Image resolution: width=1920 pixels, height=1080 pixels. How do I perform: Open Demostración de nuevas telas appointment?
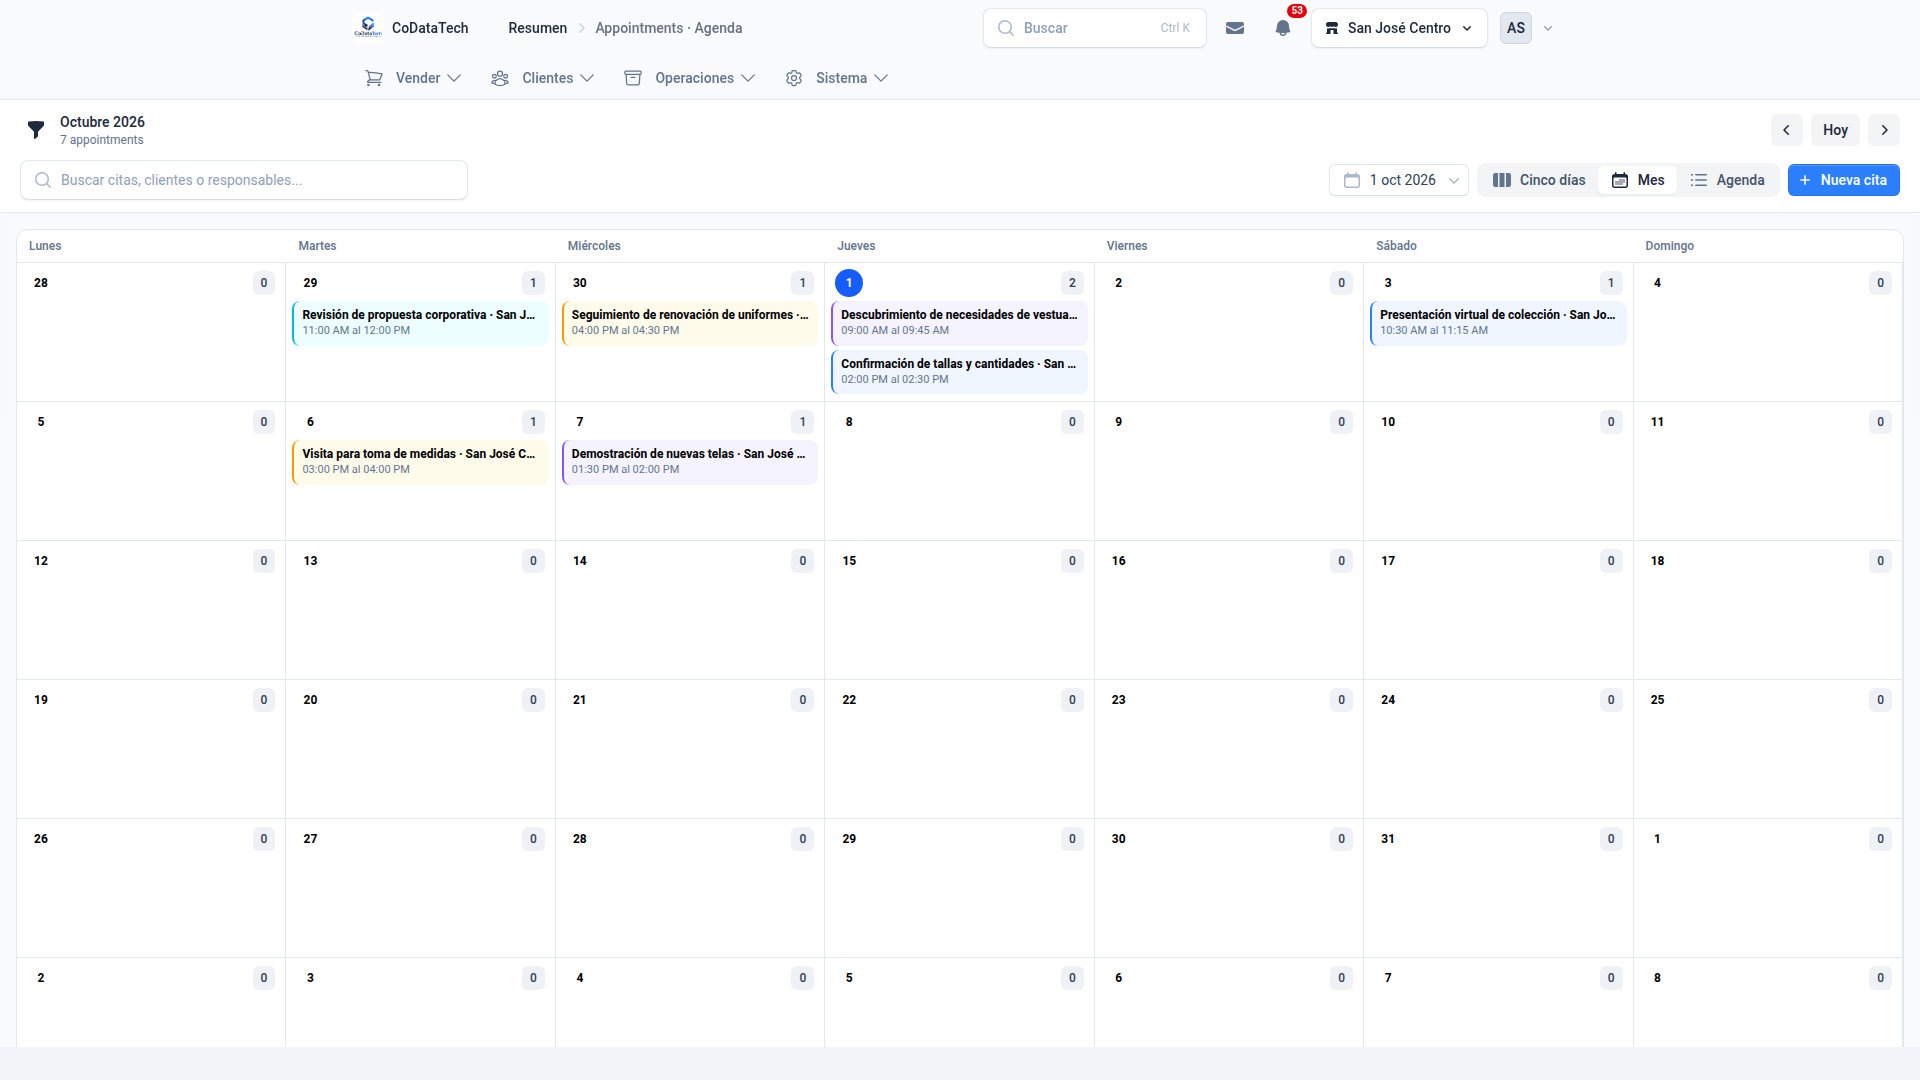click(689, 462)
